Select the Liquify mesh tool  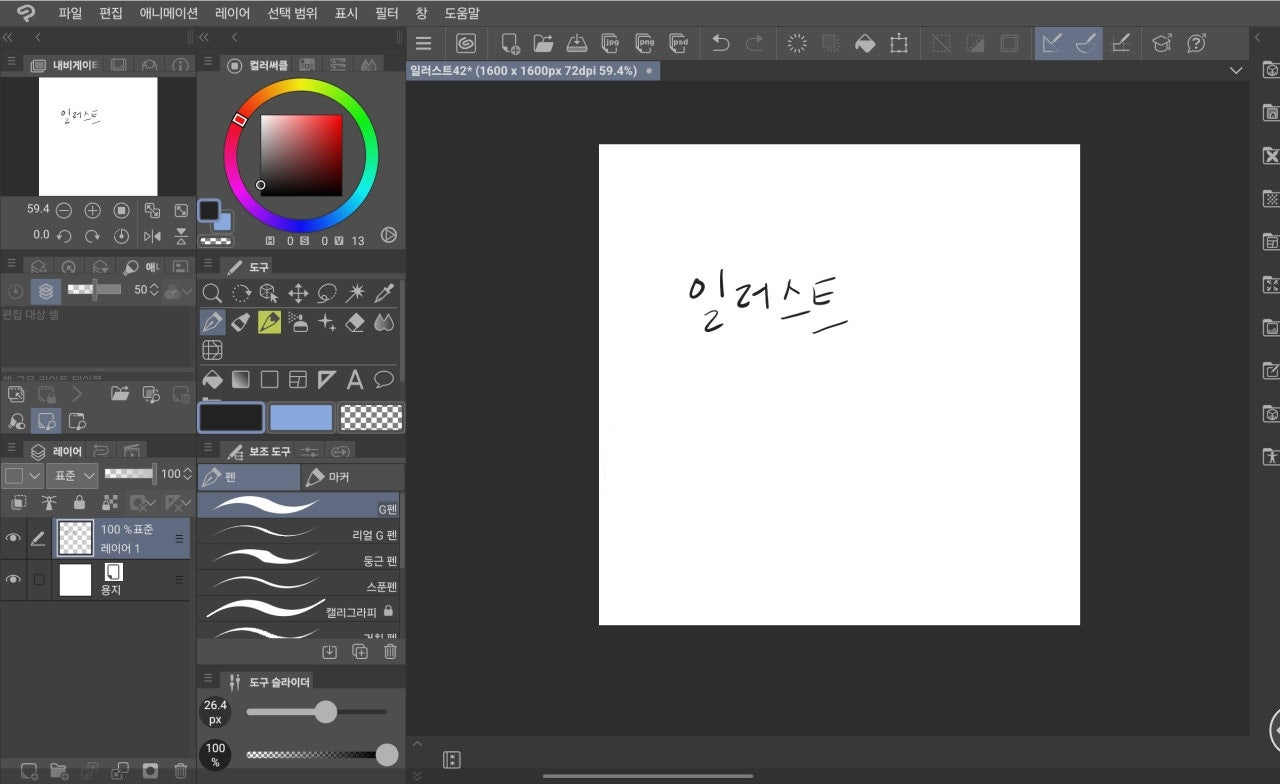tap(212, 351)
